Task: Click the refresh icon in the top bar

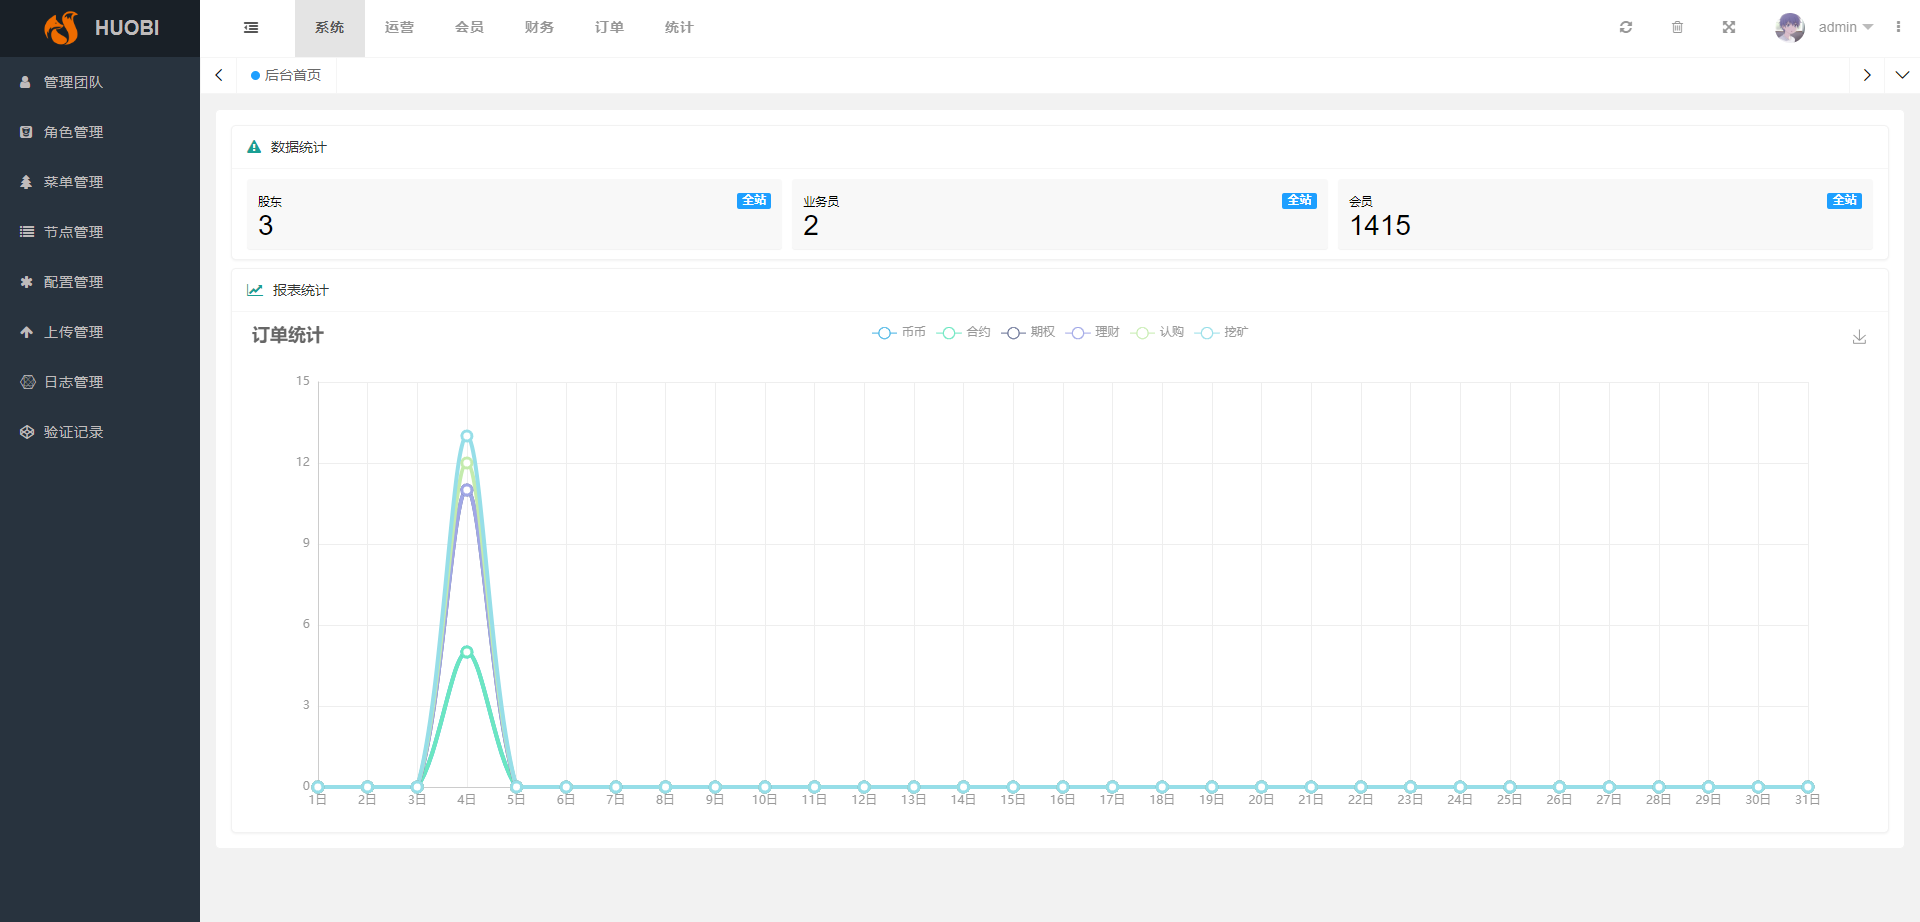Action: 1626,27
